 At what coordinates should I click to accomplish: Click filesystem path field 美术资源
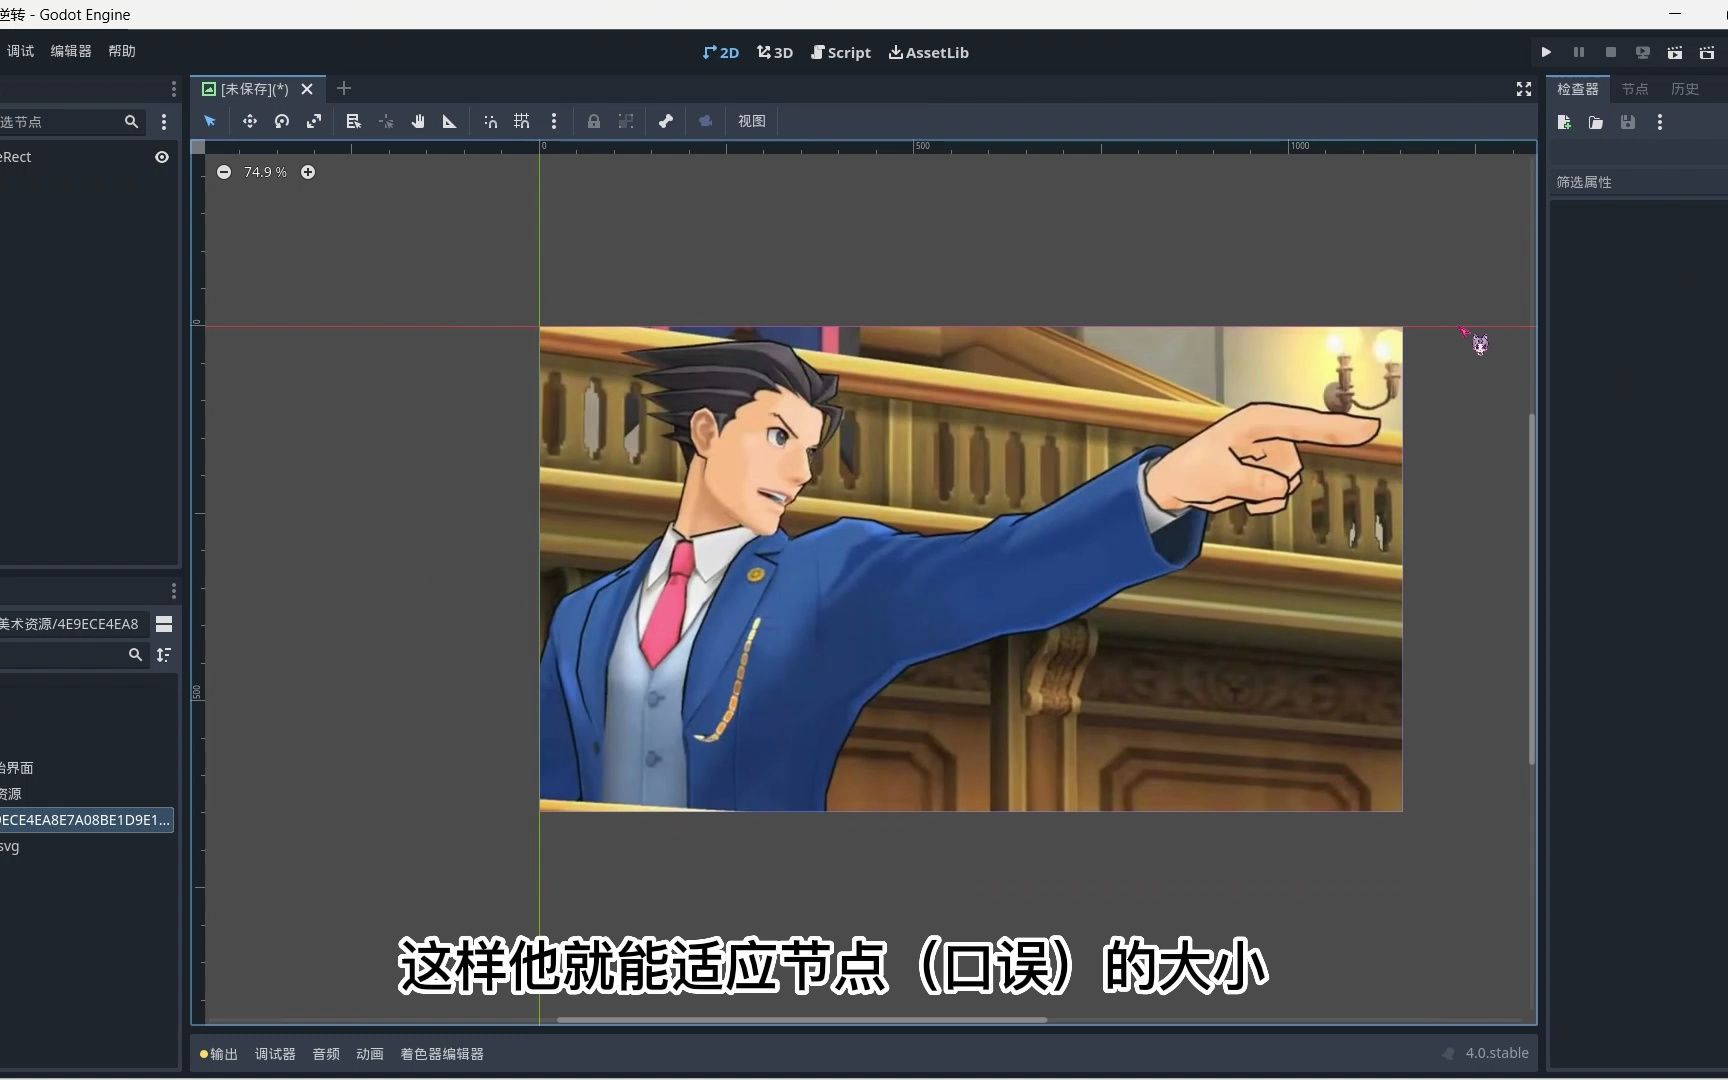72,624
